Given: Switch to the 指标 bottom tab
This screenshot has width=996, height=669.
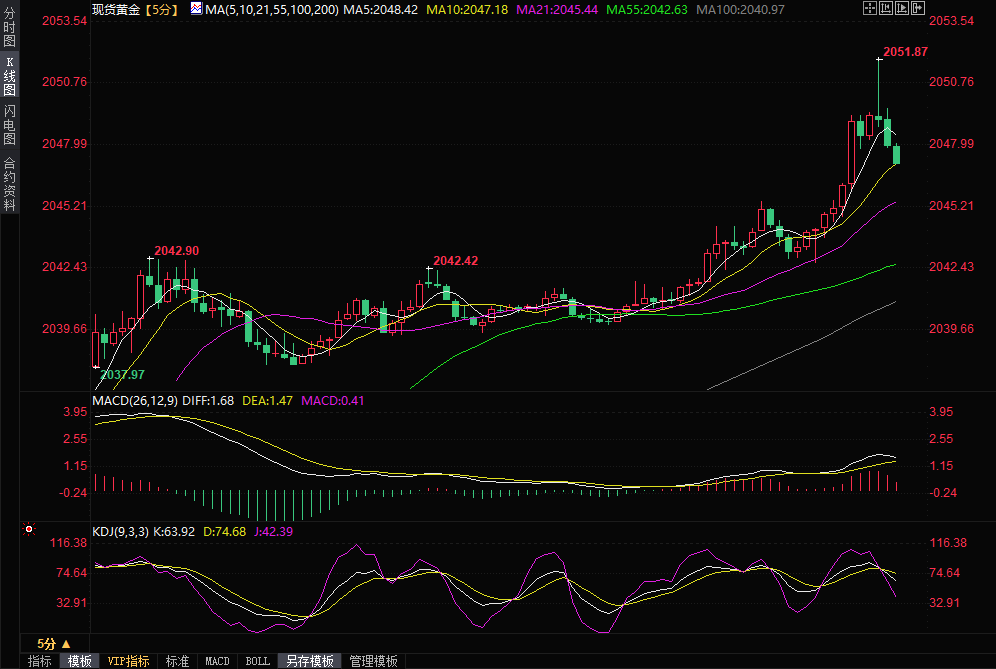Looking at the screenshot, I should 40,661.
